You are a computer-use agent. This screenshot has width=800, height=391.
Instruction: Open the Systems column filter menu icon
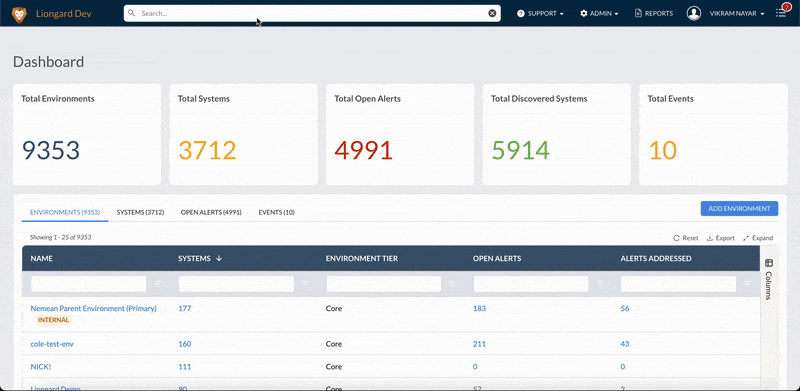(x=305, y=283)
